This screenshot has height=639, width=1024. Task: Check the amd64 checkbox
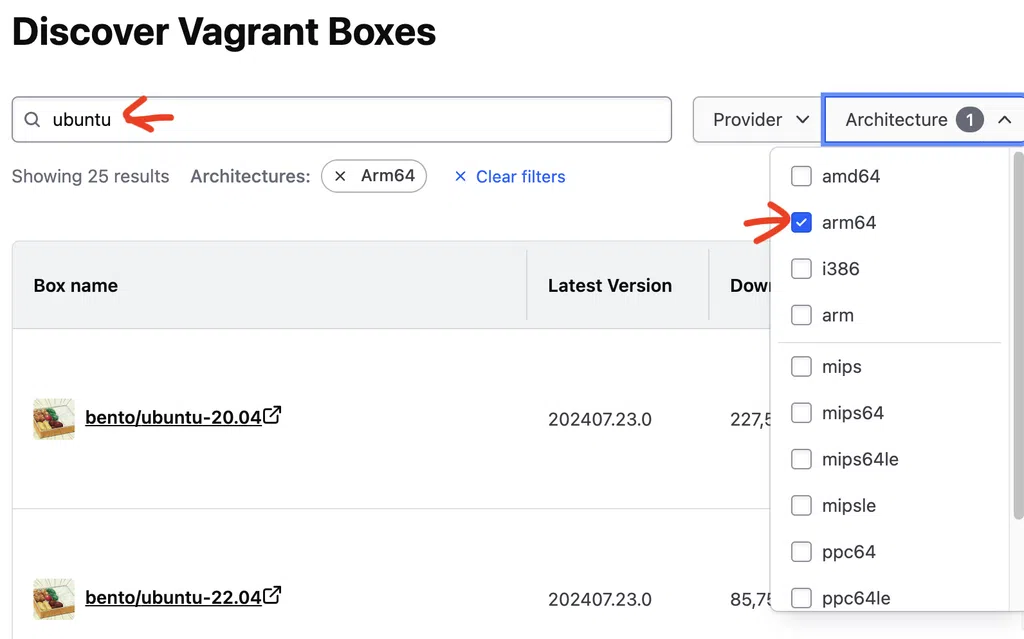(801, 176)
